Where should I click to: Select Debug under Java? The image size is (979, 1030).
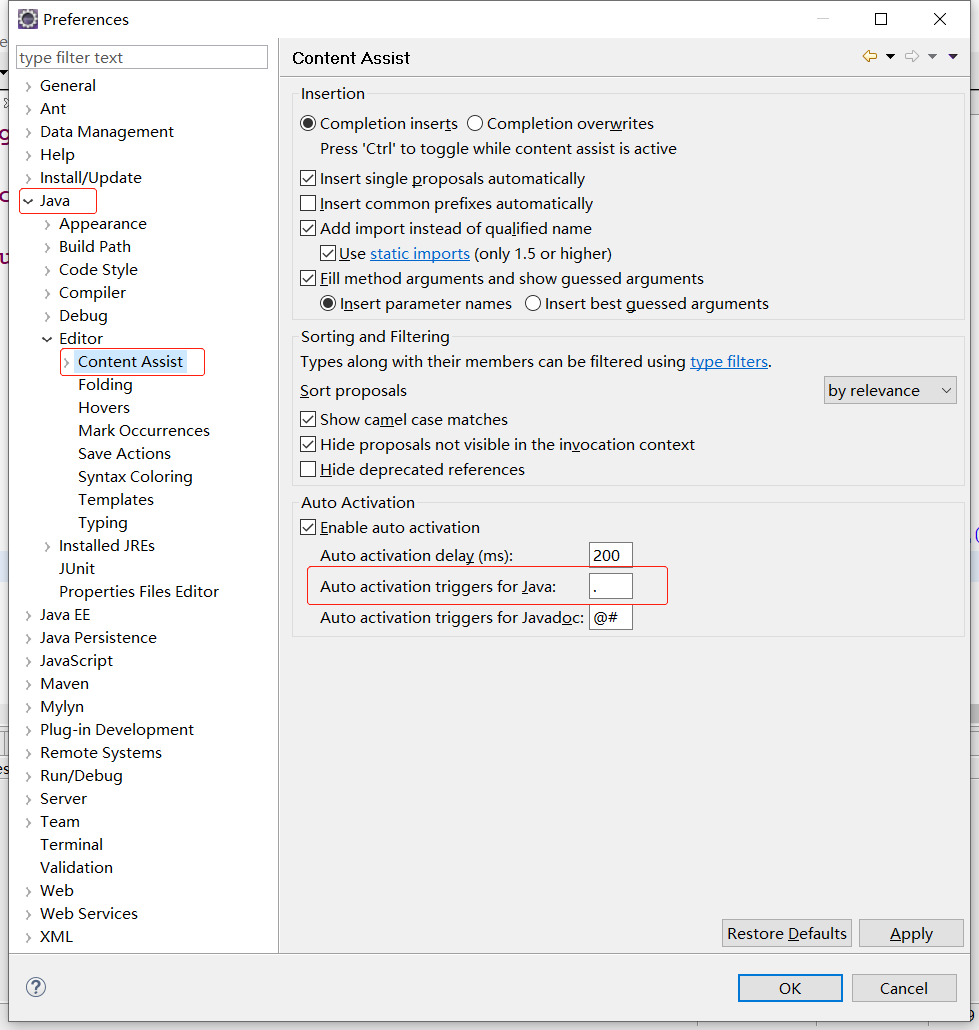point(83,316)
